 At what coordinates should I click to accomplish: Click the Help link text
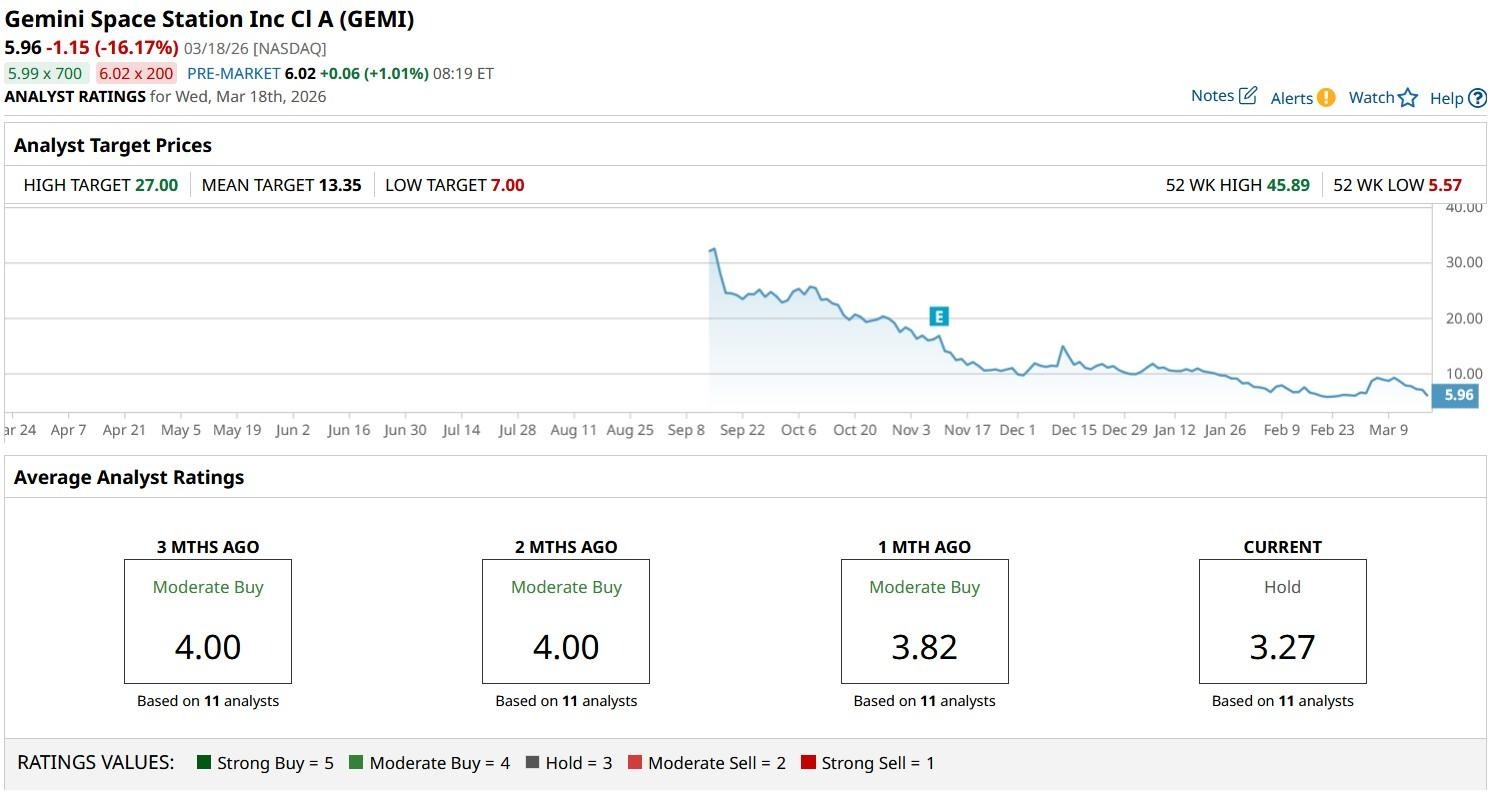pos(1446,98)
